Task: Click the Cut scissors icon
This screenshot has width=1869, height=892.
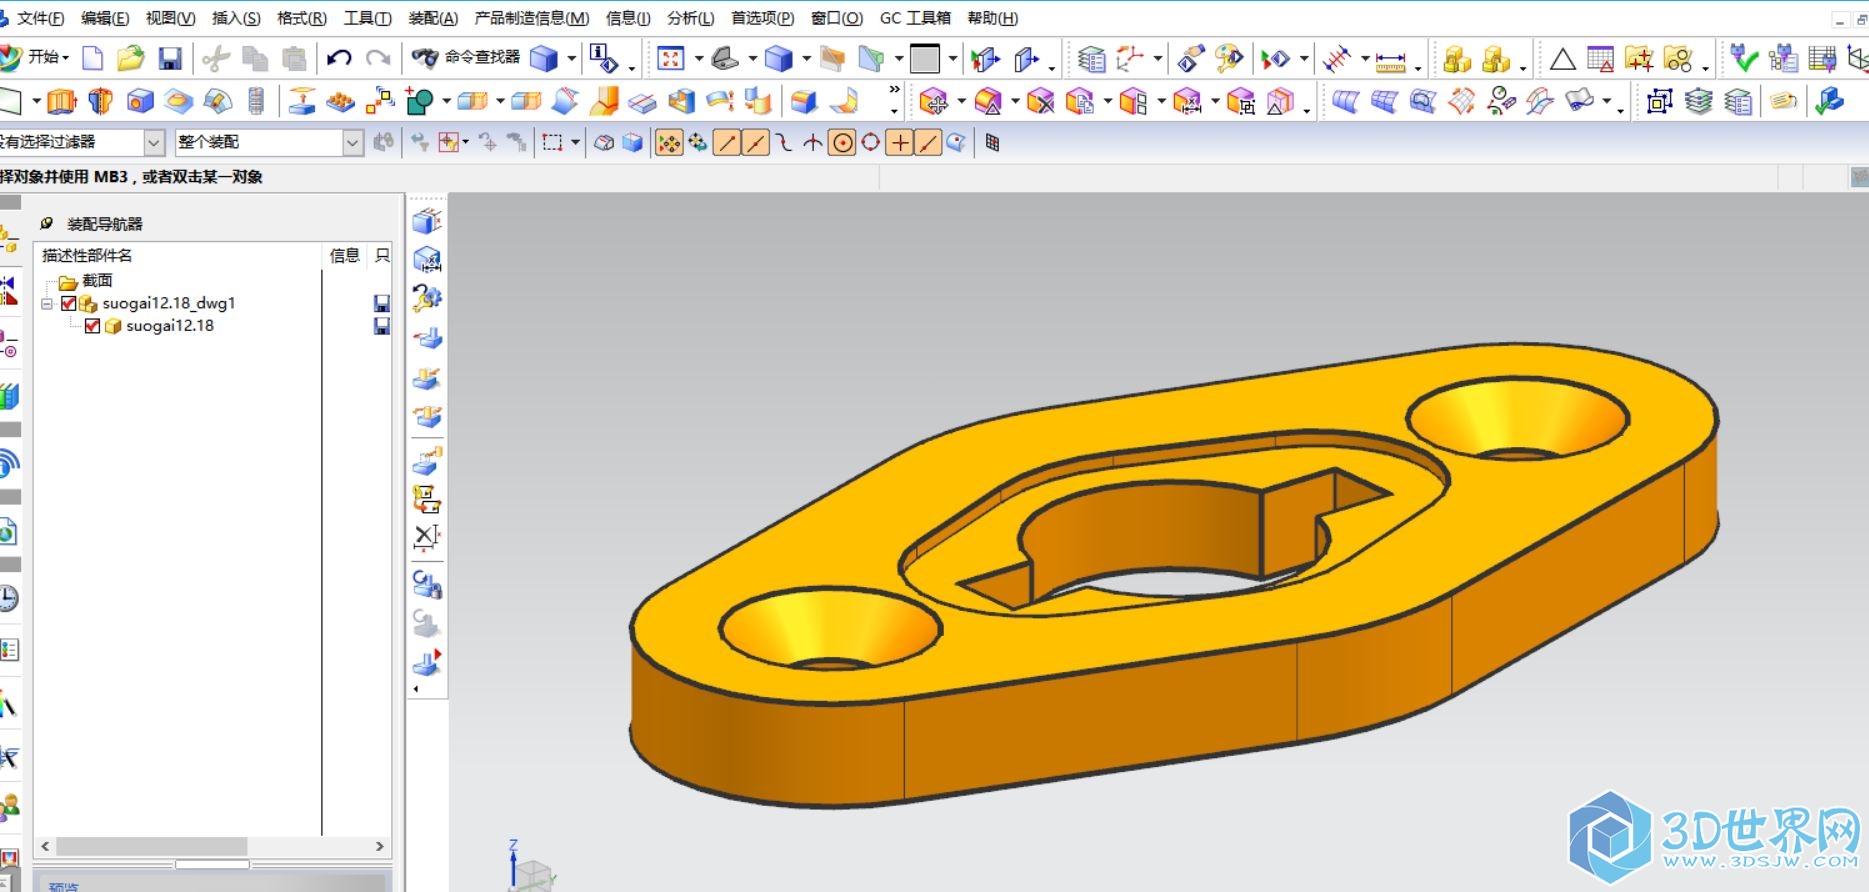Action: click(x=216, y=59)
